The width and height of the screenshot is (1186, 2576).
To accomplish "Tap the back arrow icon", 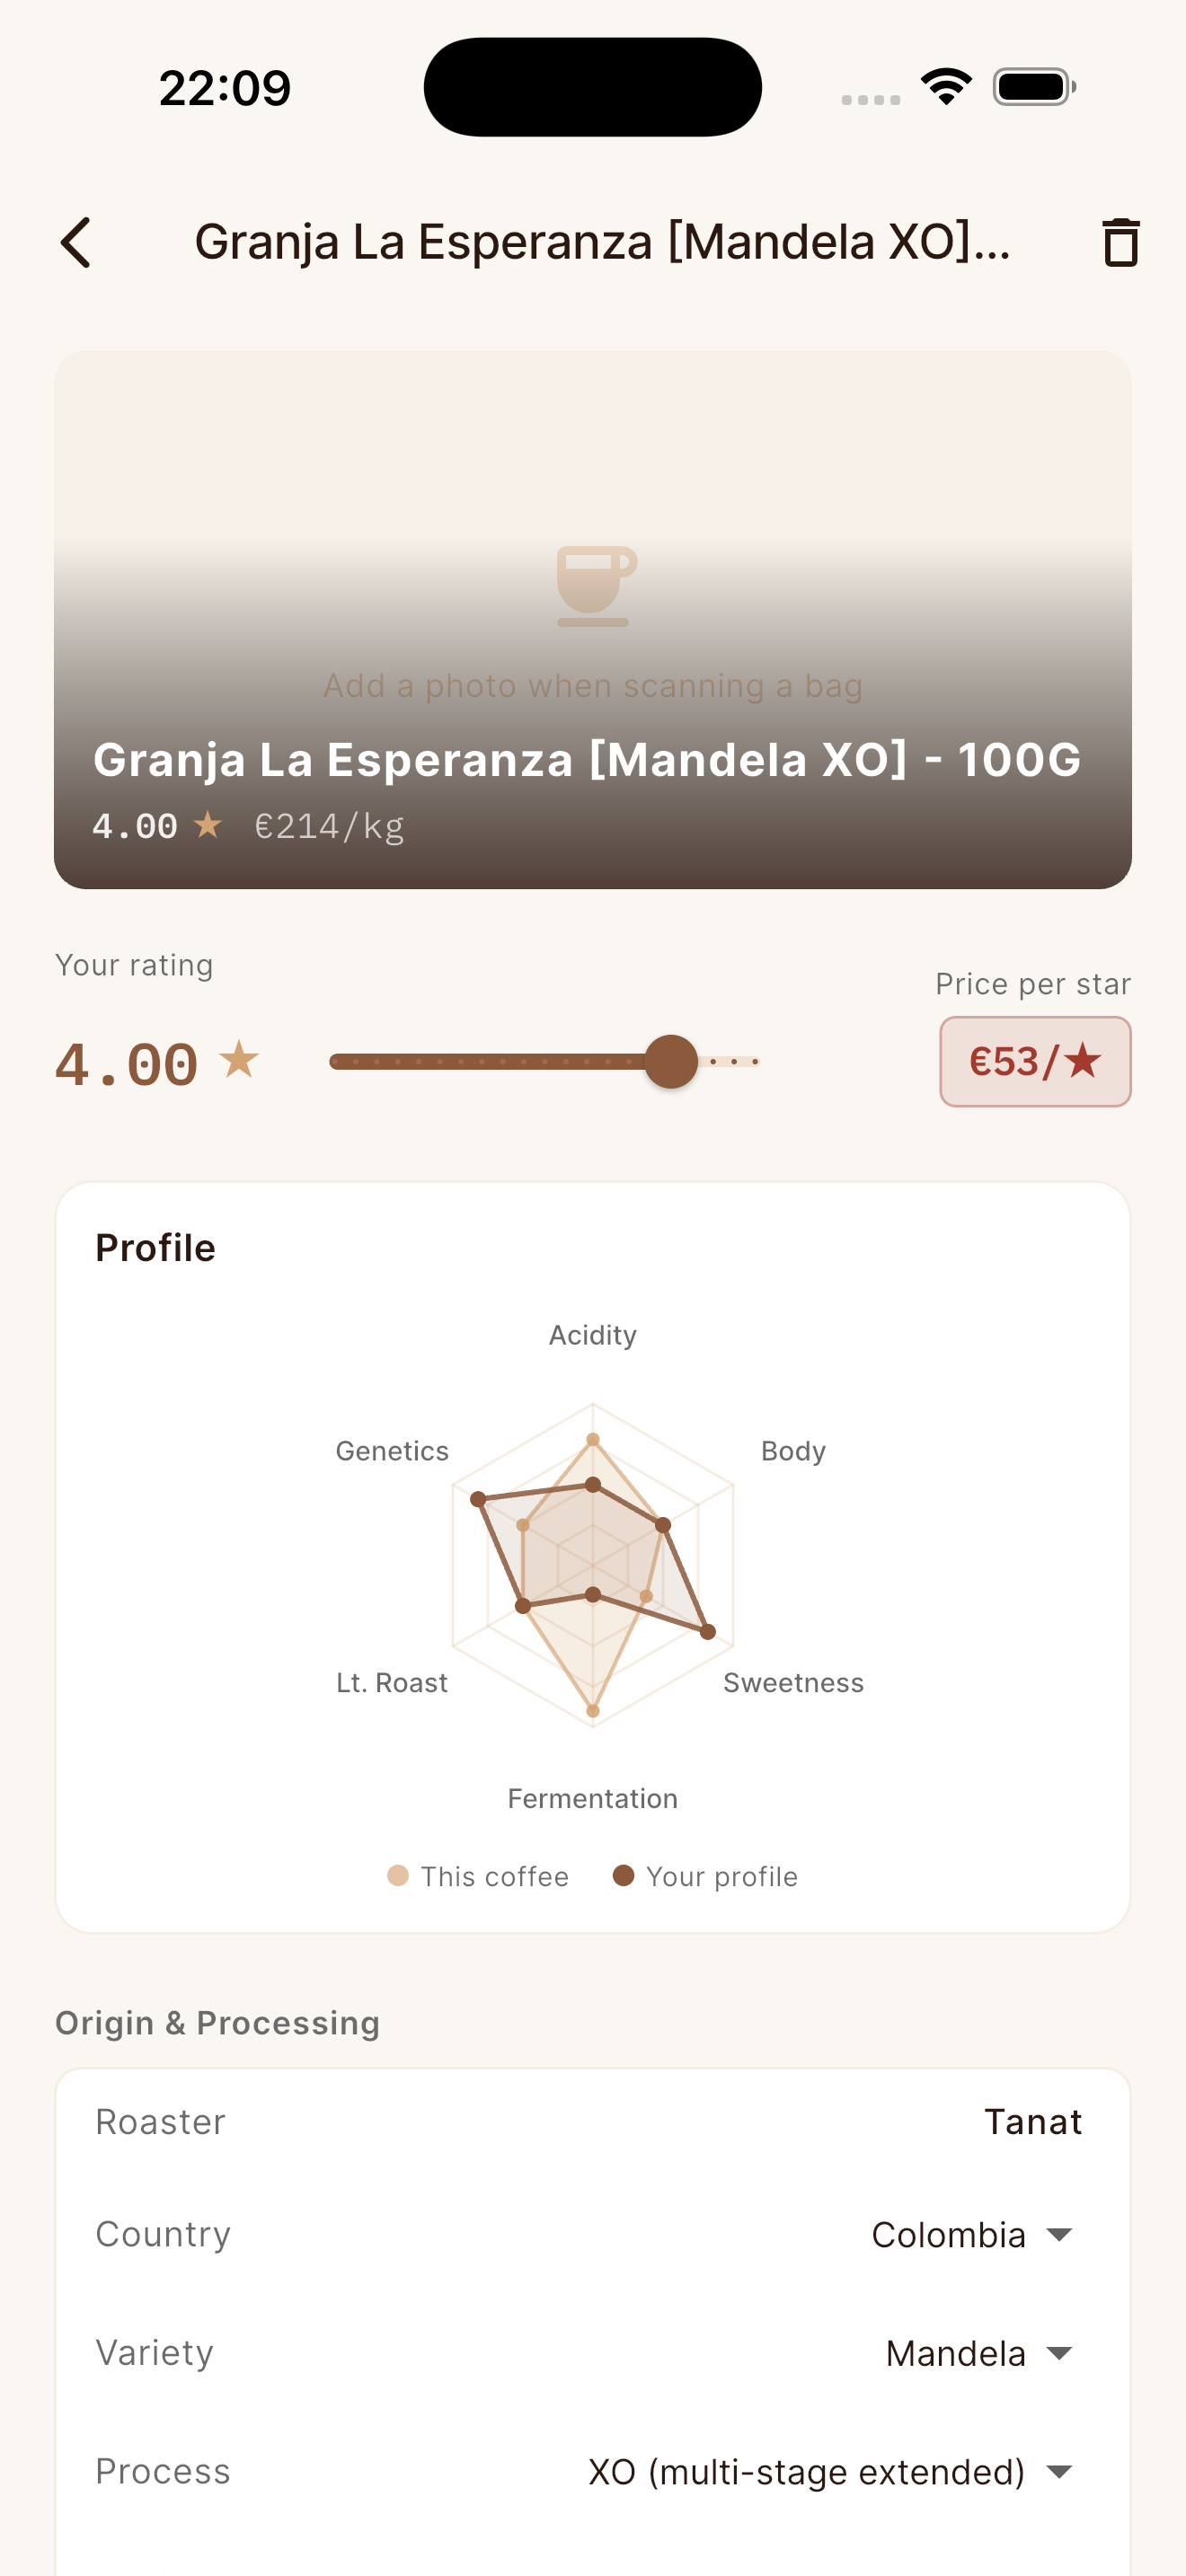I will point(76,243).
